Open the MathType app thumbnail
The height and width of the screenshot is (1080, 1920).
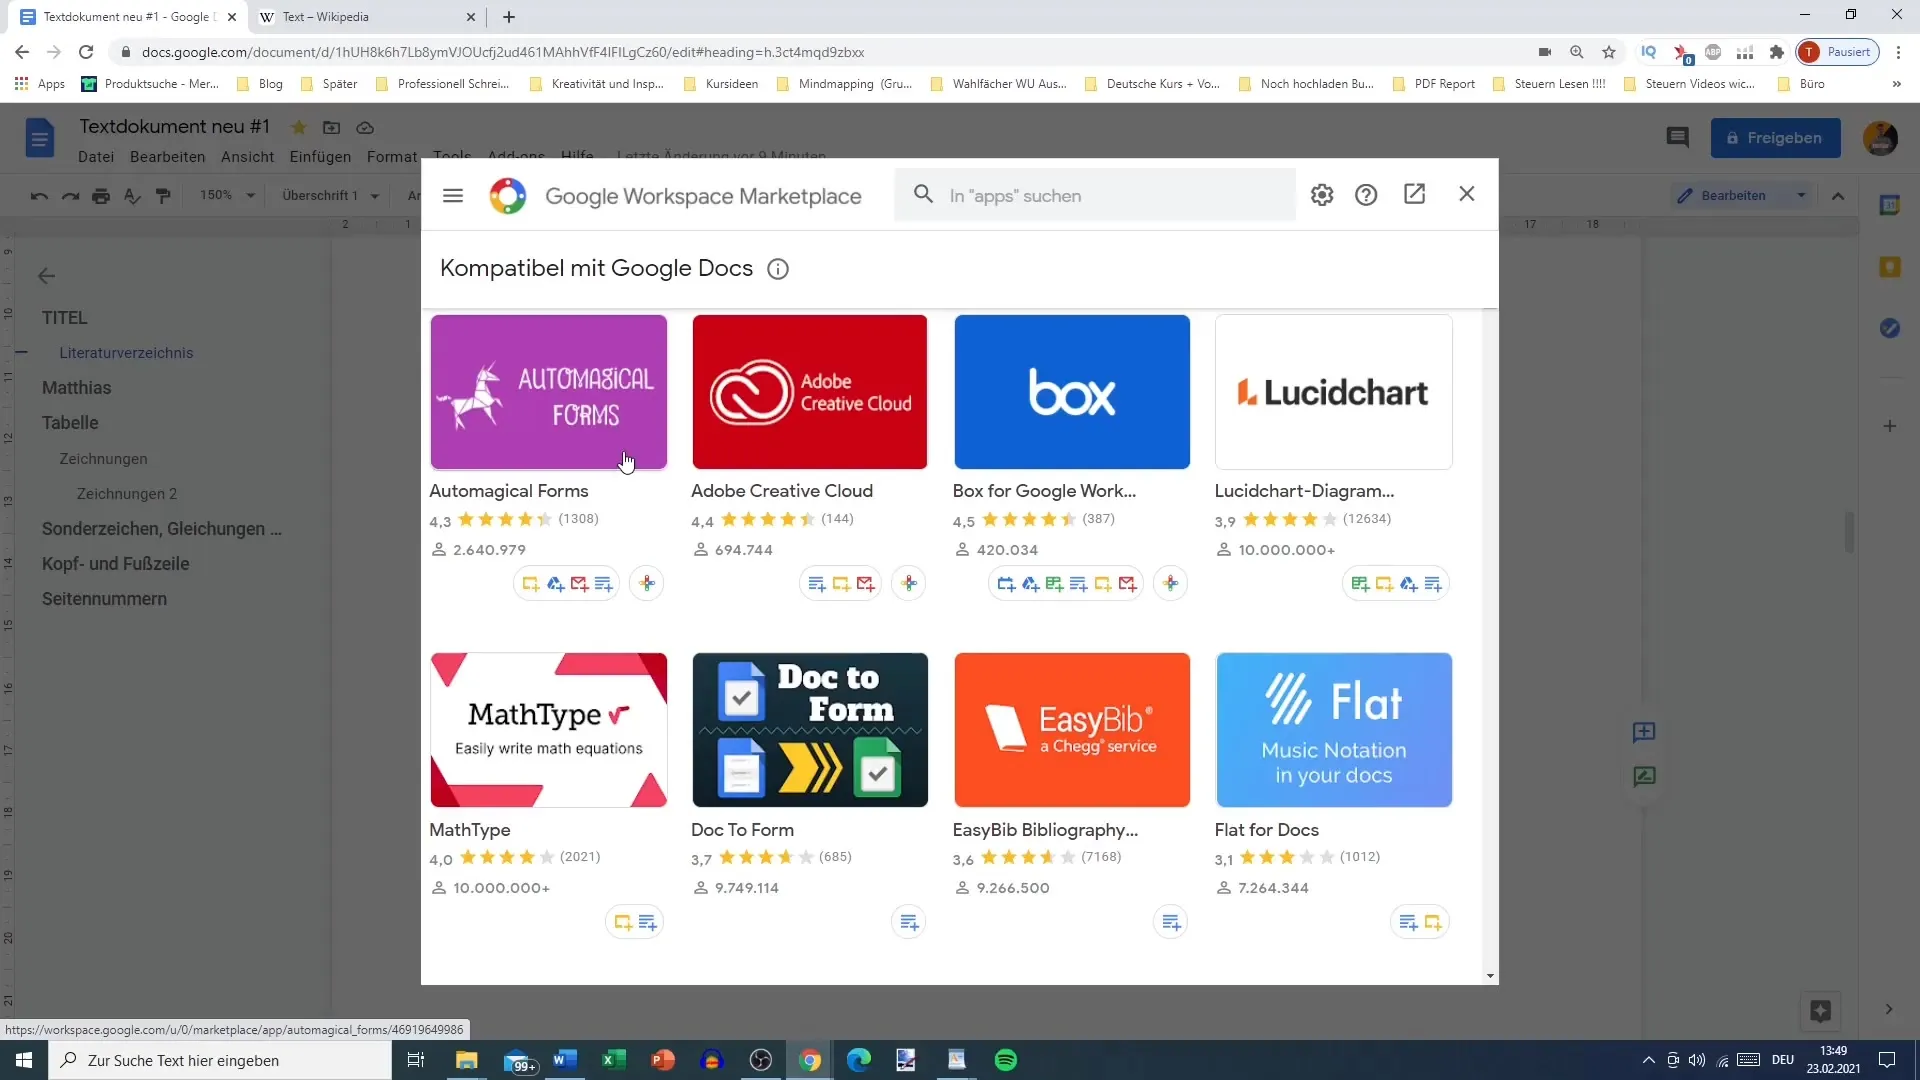point(548,730)
